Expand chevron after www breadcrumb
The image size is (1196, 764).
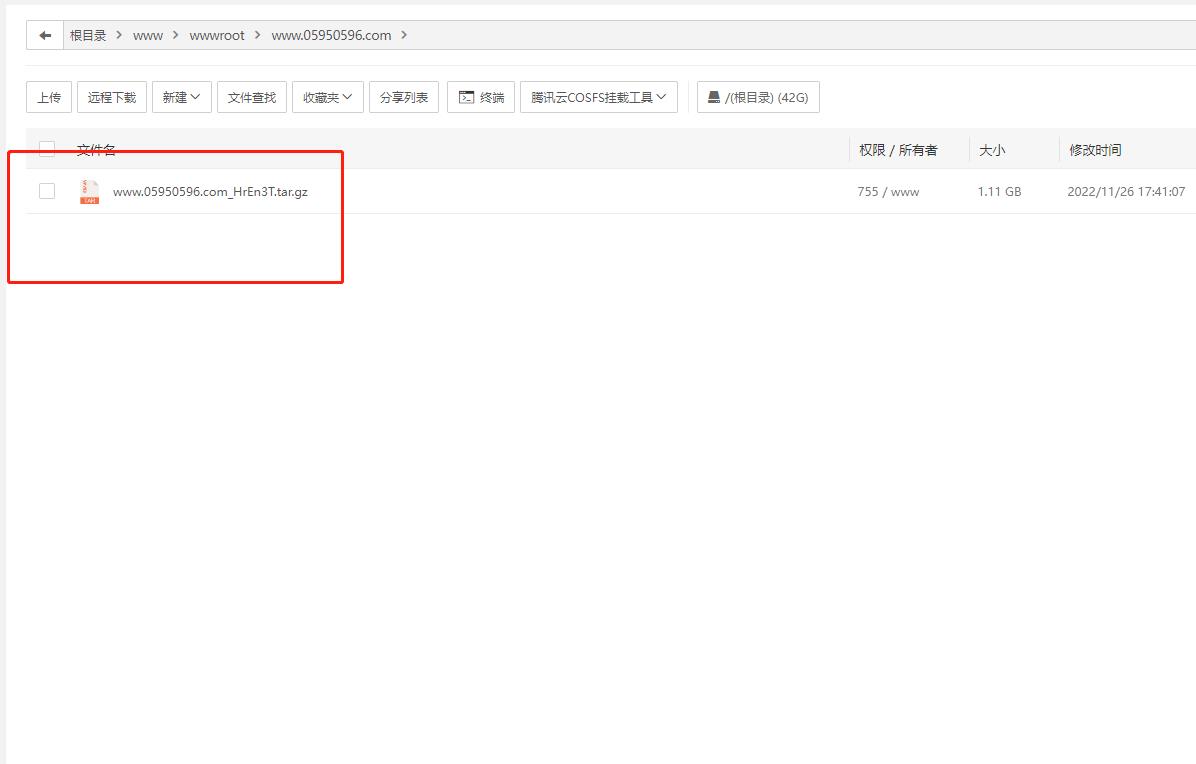coord(175,35)
